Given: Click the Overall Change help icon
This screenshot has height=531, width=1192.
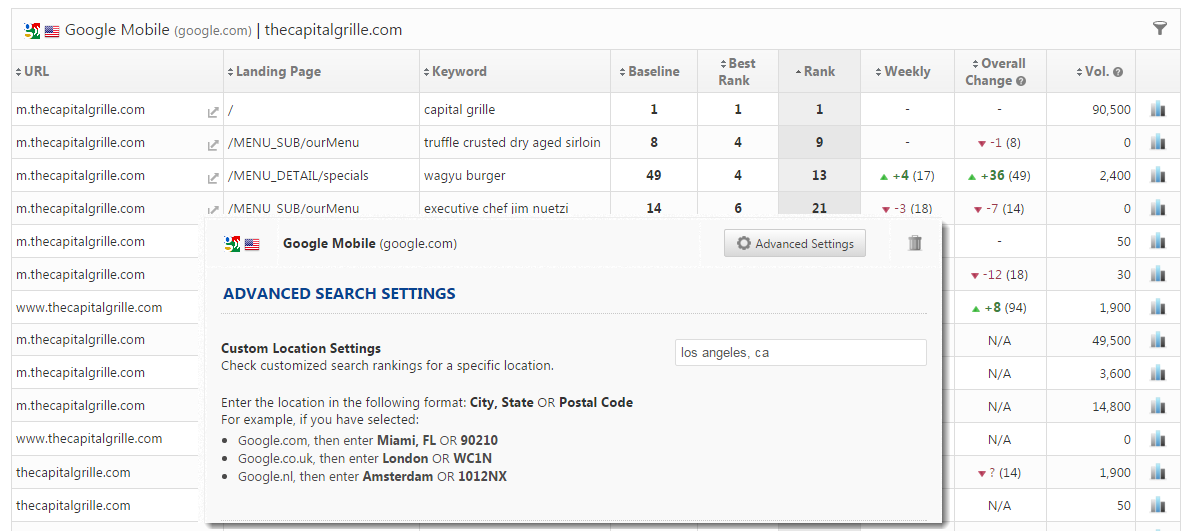Looking at the screenshot, I should click(x=1021, y=81).
